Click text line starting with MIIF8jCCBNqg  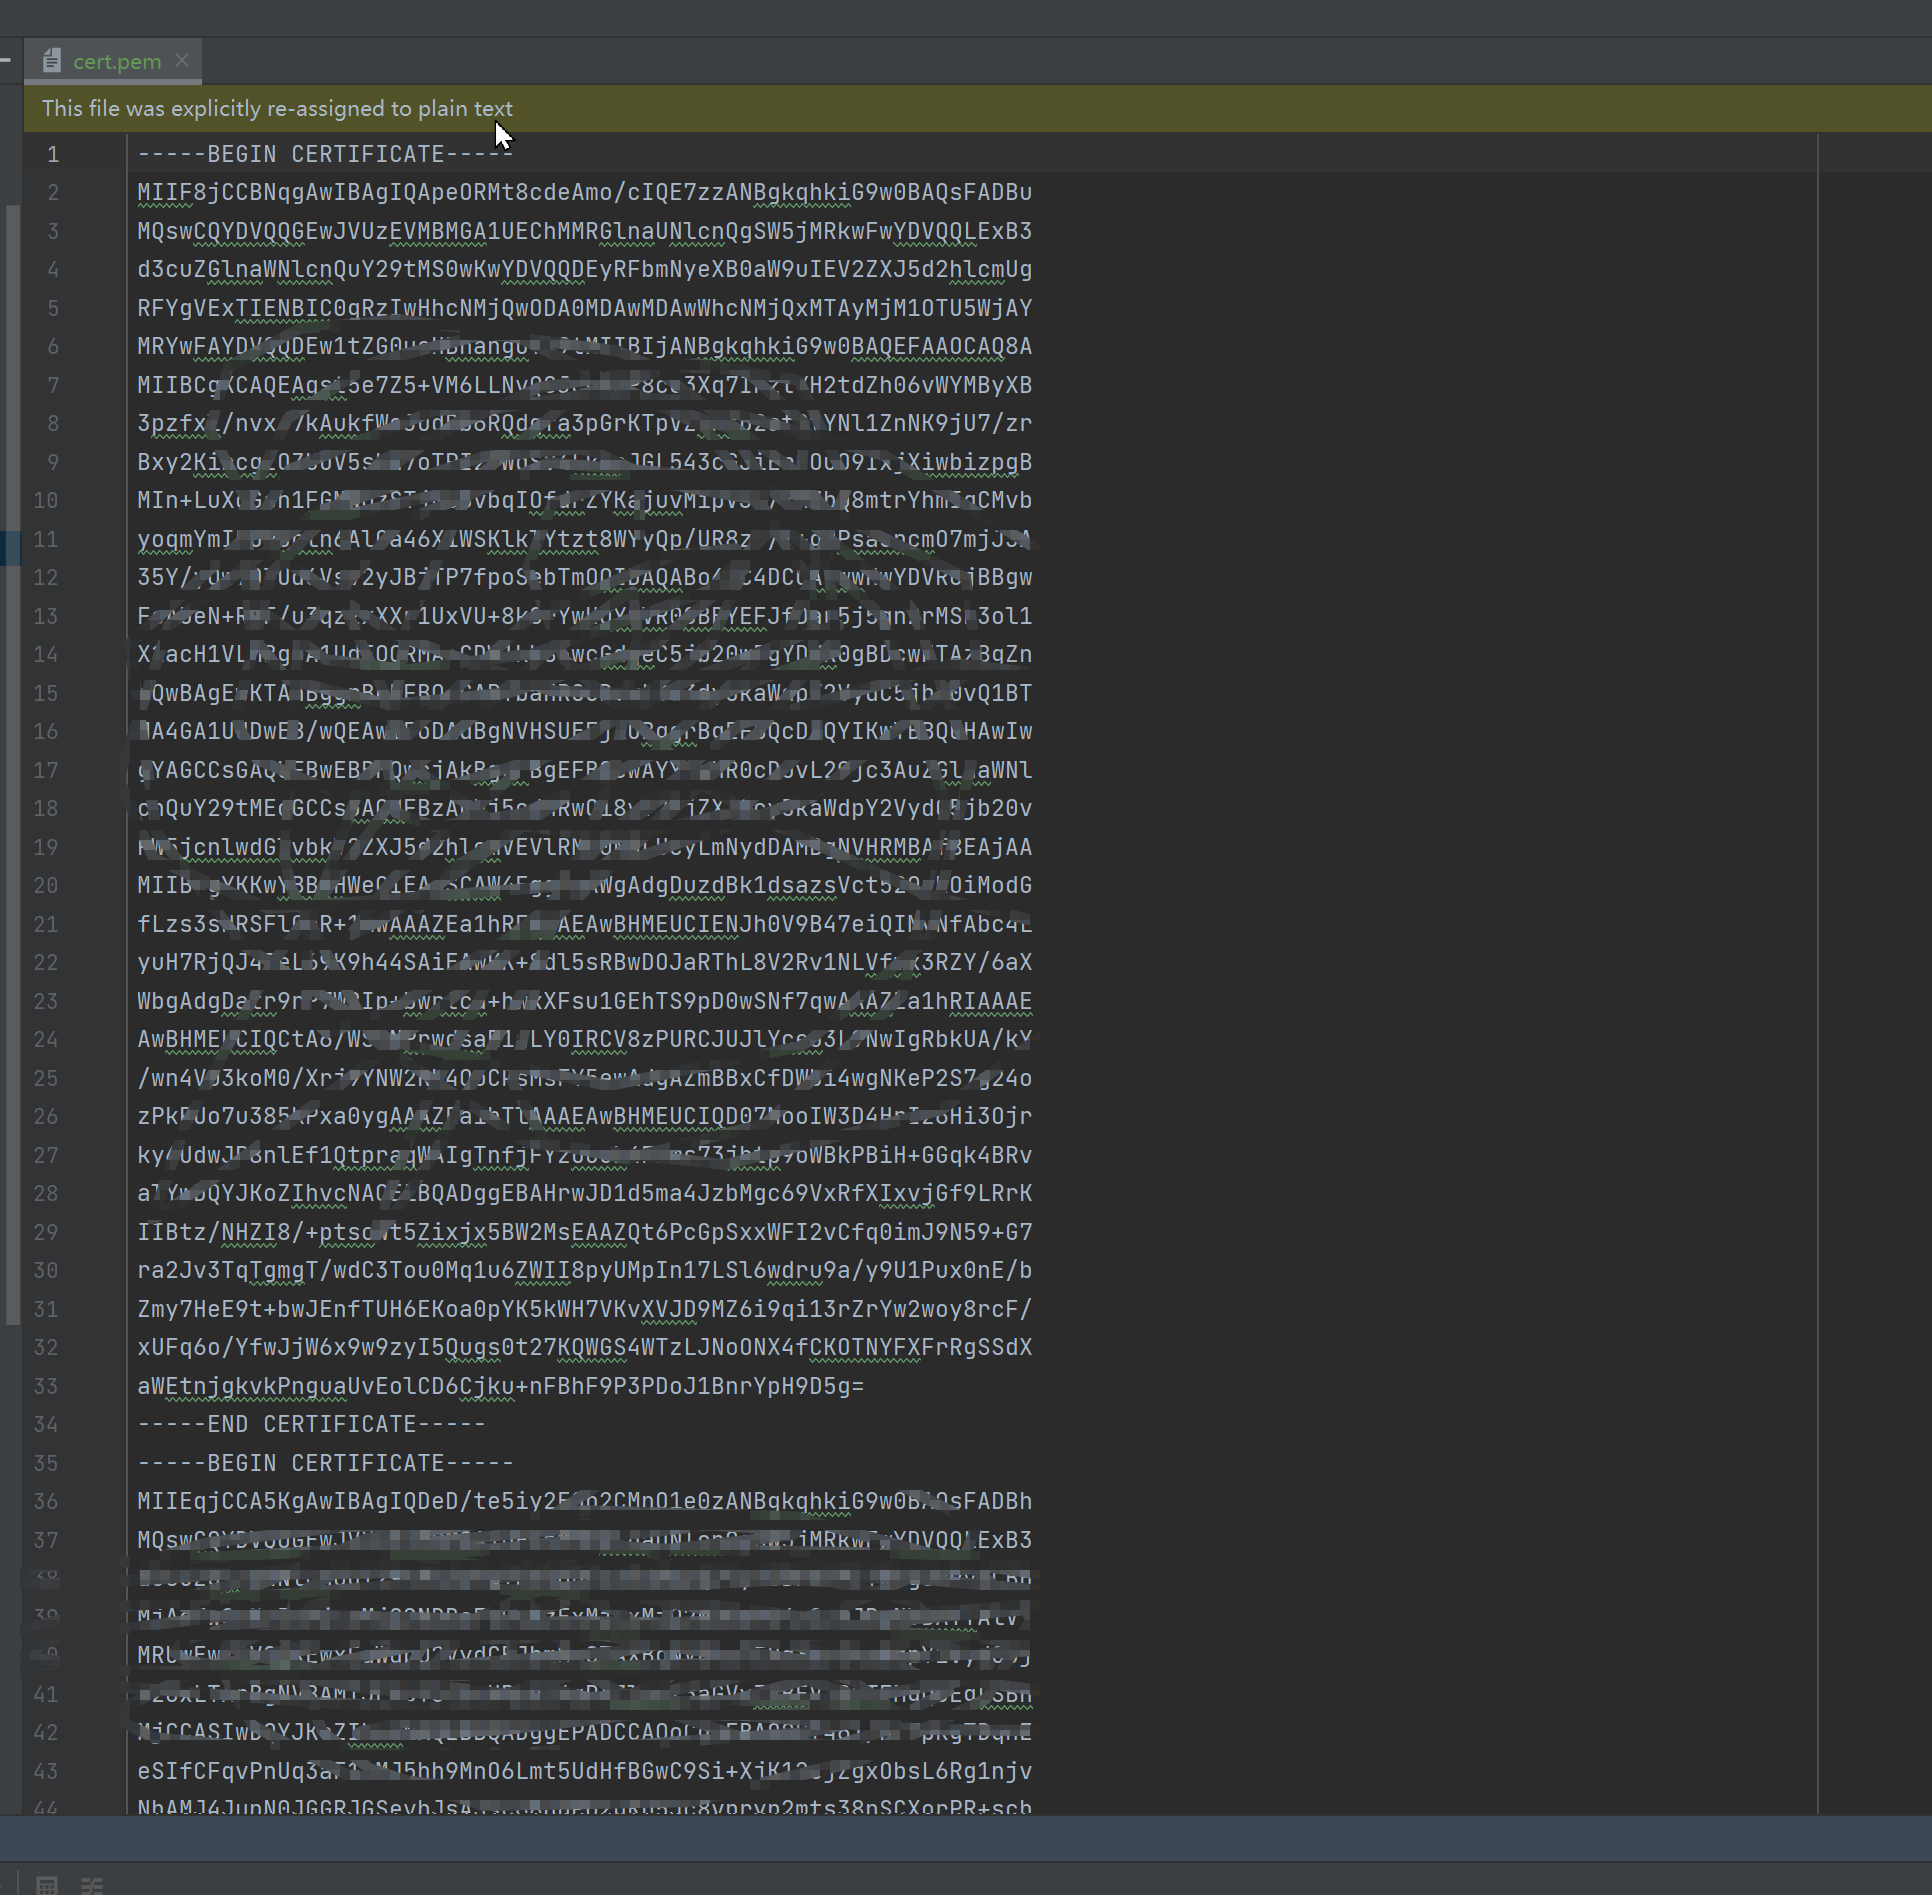tap(584, 192)
